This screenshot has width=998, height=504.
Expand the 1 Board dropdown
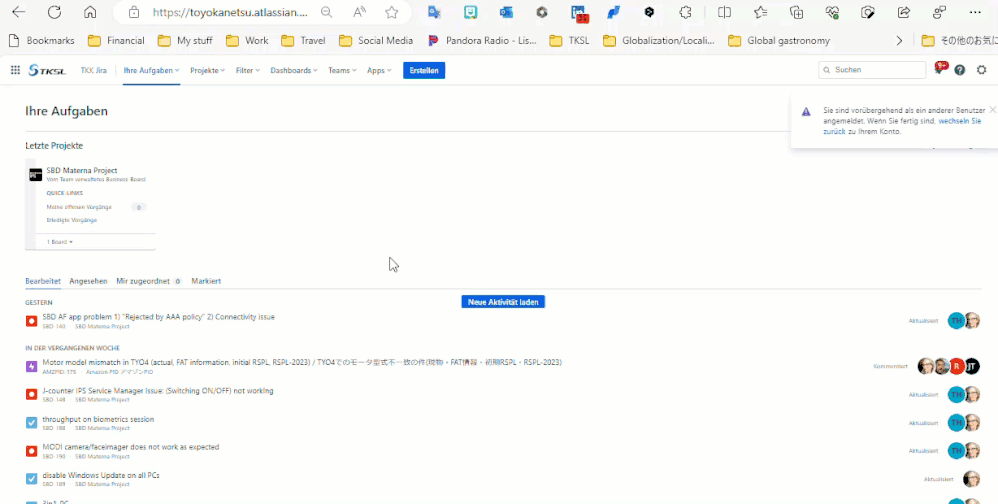coord(60,242)
